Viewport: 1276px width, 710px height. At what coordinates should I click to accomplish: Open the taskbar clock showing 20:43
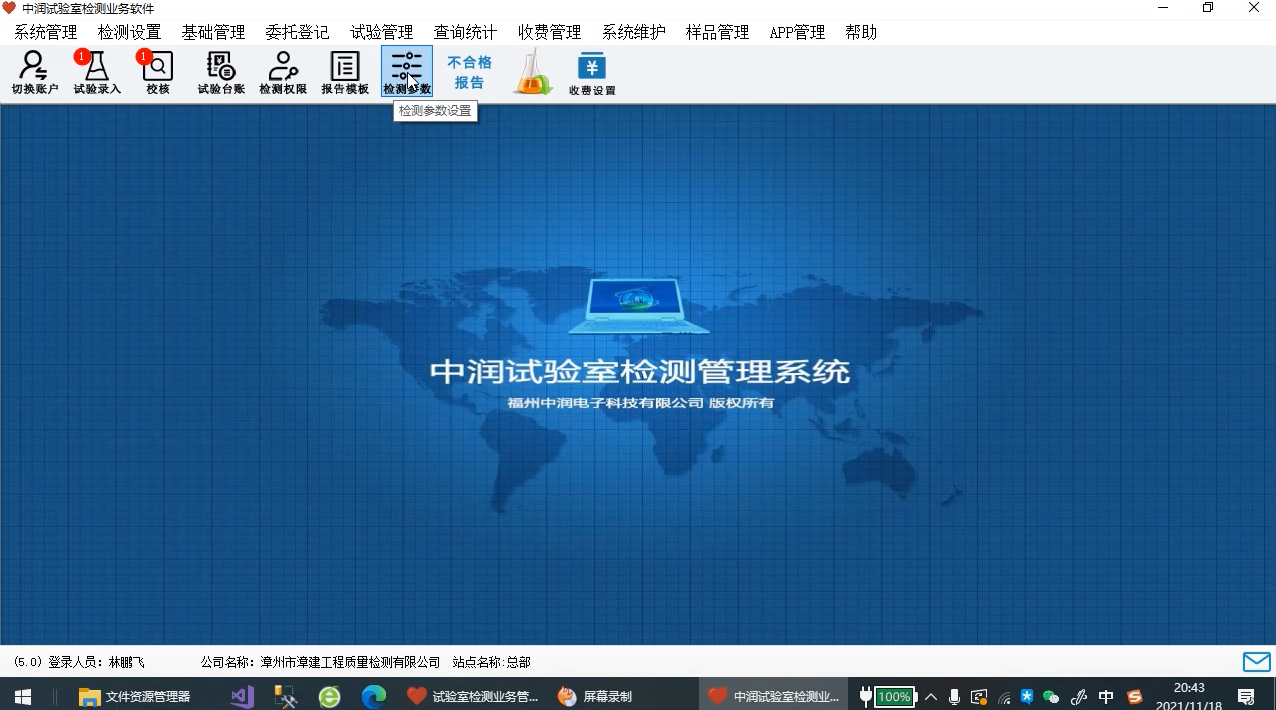[x=1189, y=696]
